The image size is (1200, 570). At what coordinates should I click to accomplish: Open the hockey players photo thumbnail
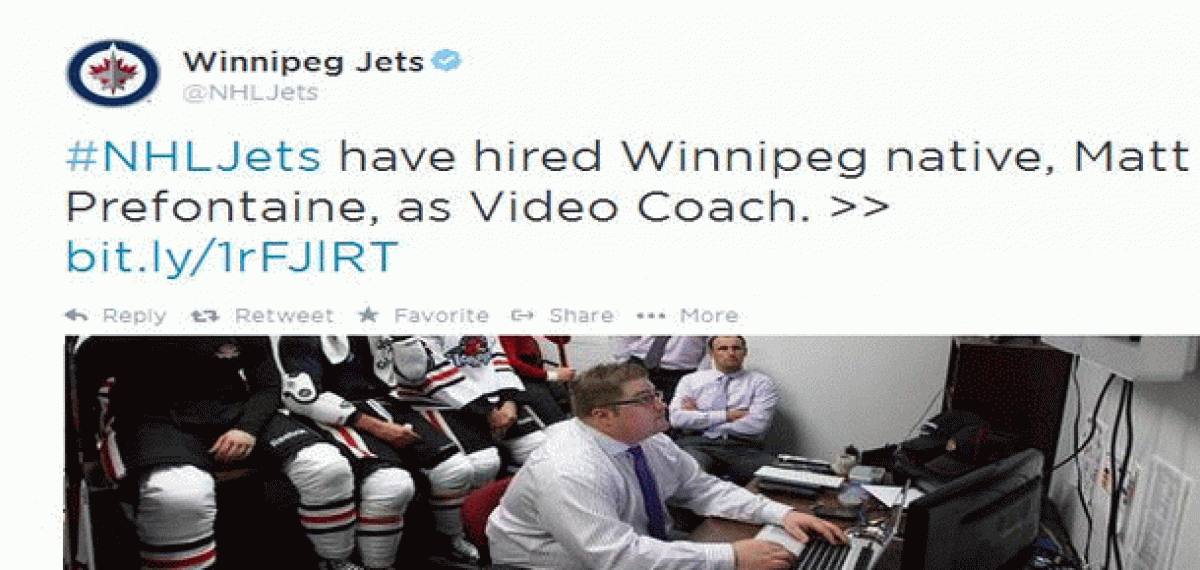[x=632, y=453]
